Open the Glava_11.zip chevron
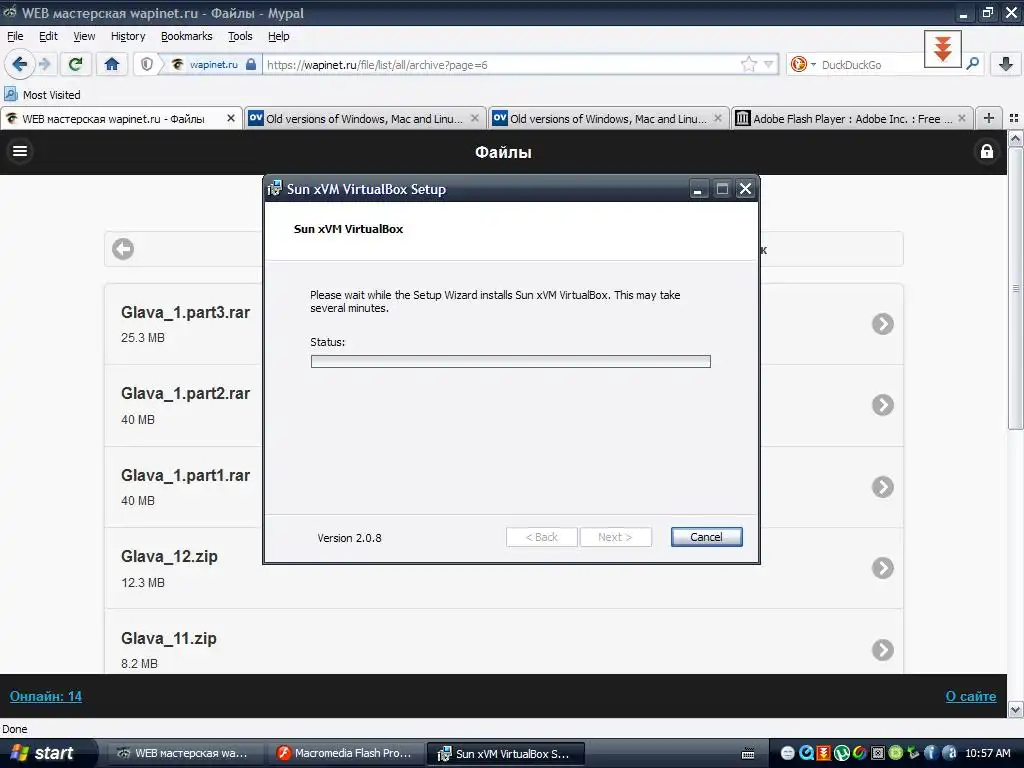 pos(882,649)
